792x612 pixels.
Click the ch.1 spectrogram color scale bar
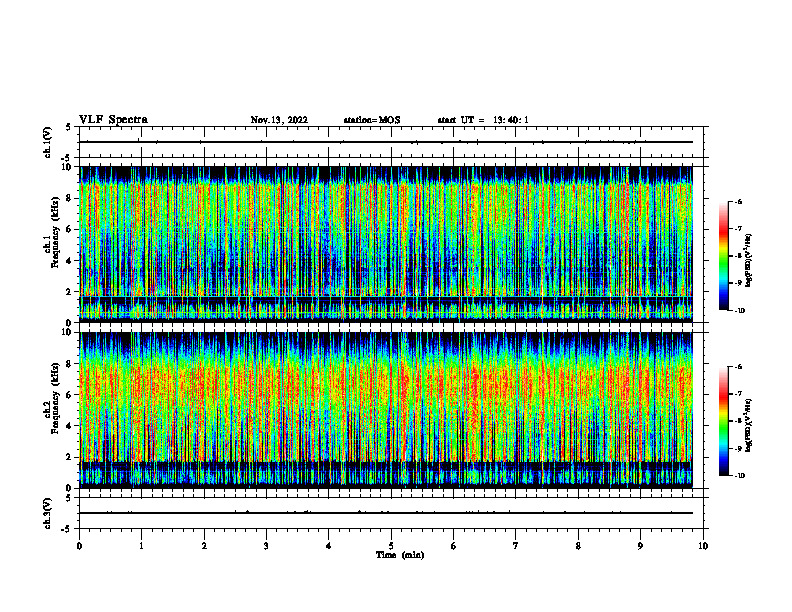click(723, 256)
